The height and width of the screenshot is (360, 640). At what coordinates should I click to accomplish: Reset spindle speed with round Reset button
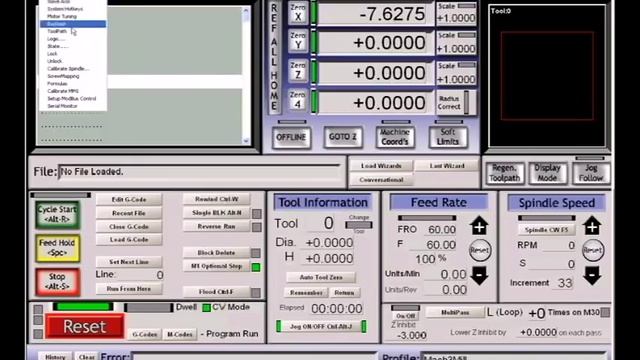coord(593,250)
